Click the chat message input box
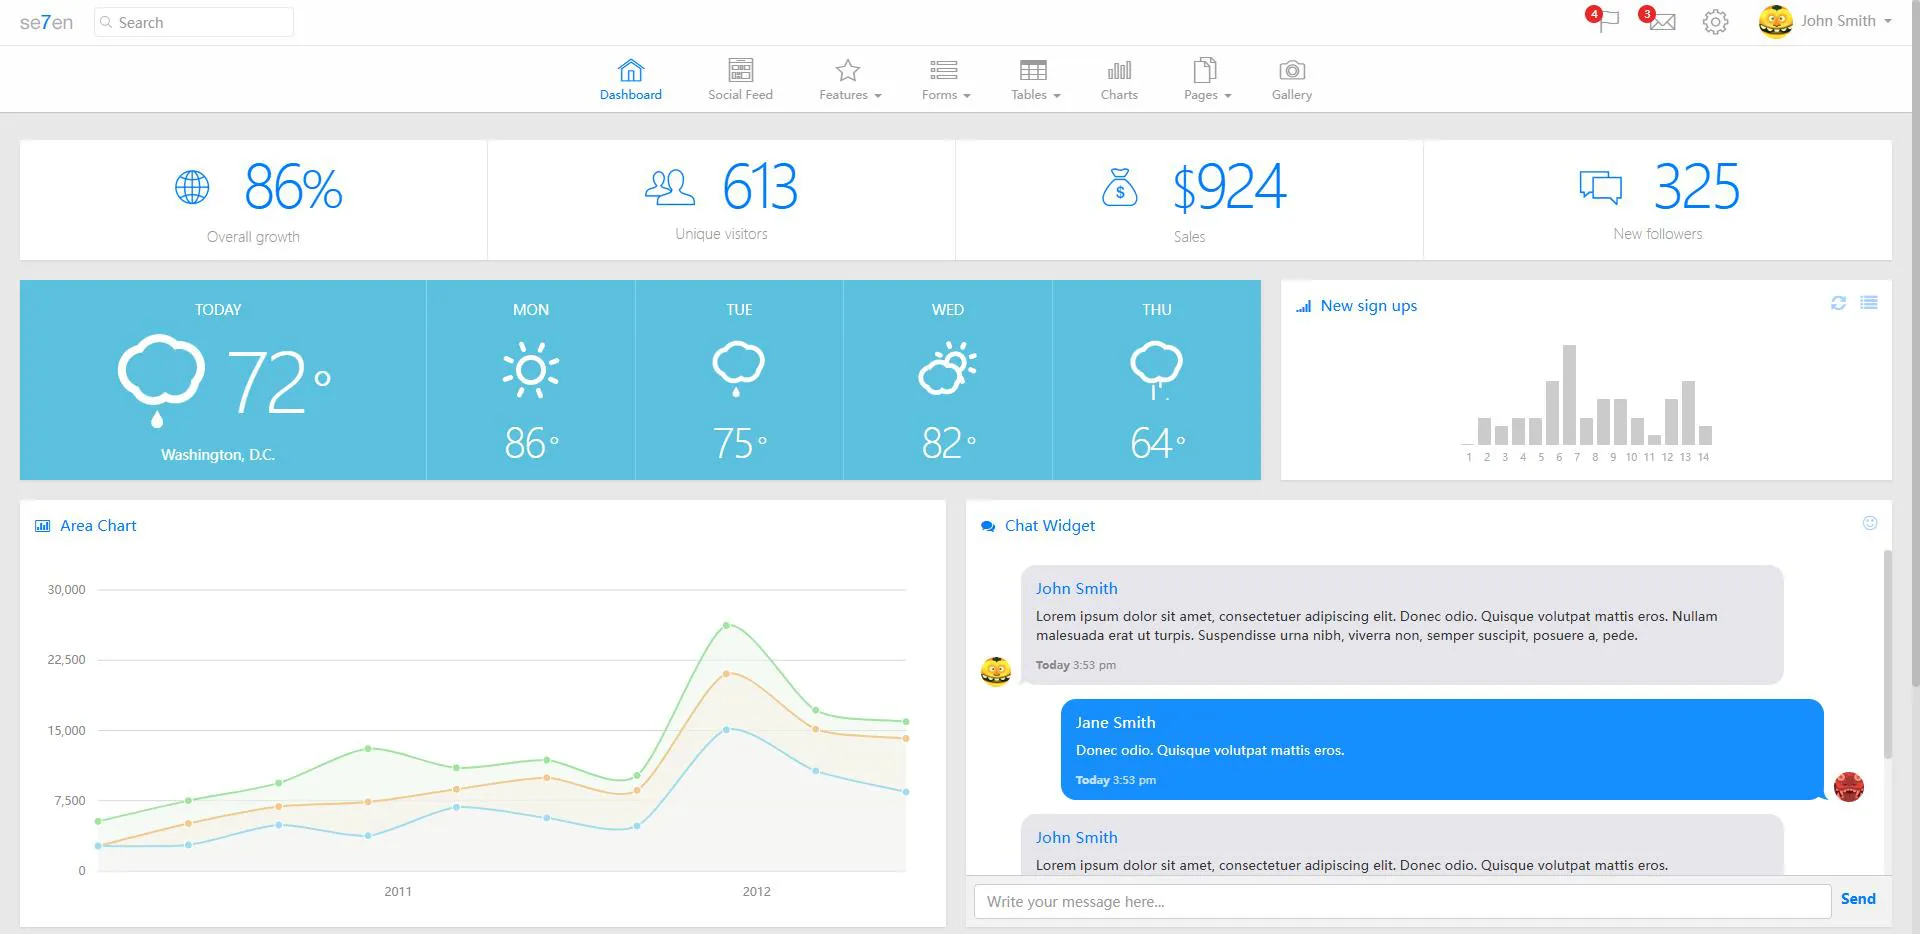This screenshot has width=1920, height=934. [1402, 901]
